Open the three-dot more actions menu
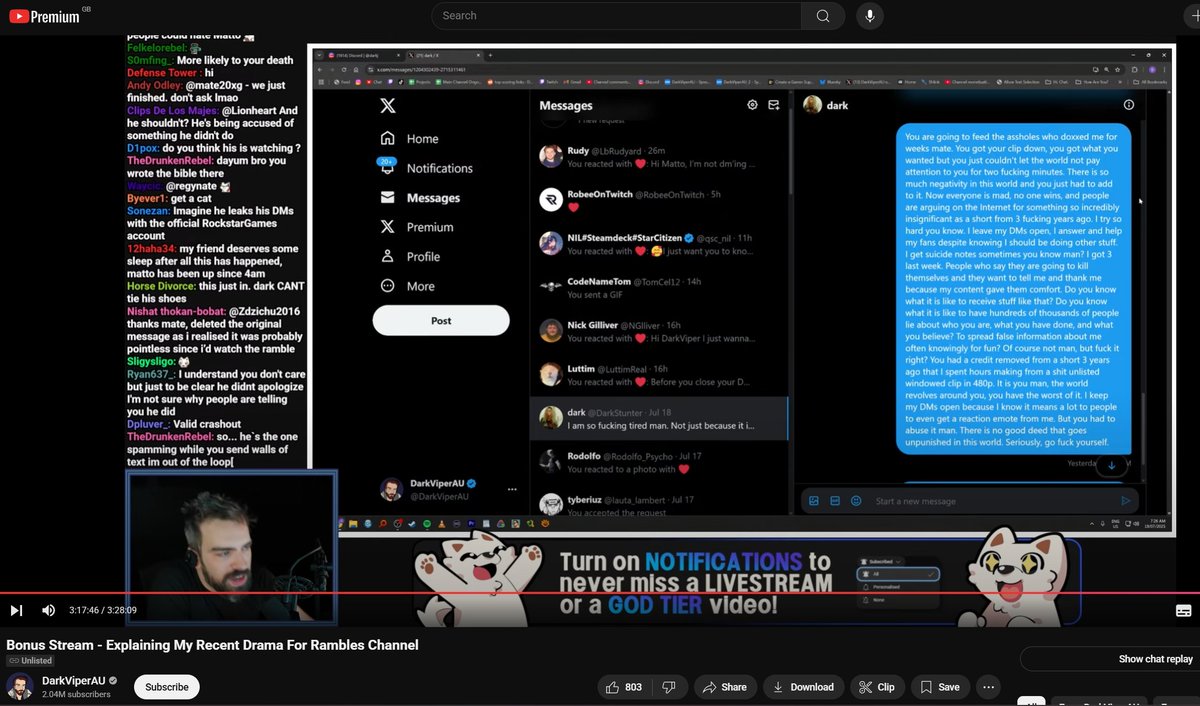This screenshot has height=706, width=1200. 988,687
